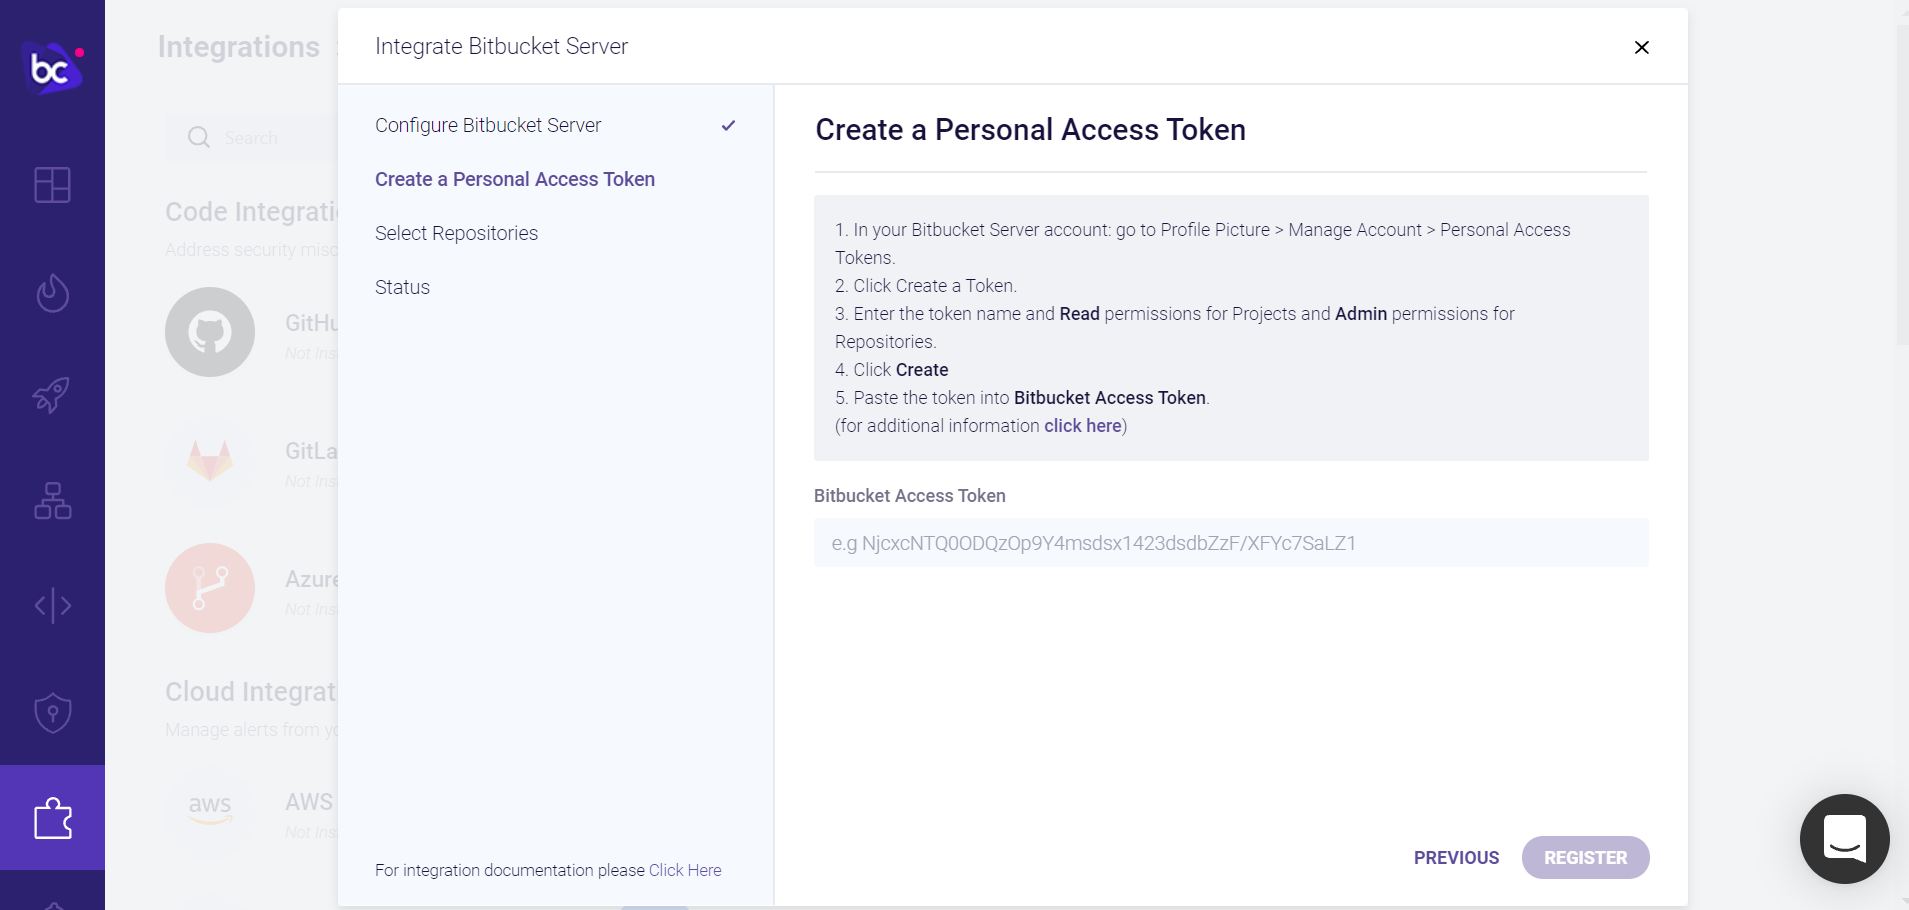
Task: Click the AWS logo in the background
Action: pyautogui.click(x=210, y=810)
